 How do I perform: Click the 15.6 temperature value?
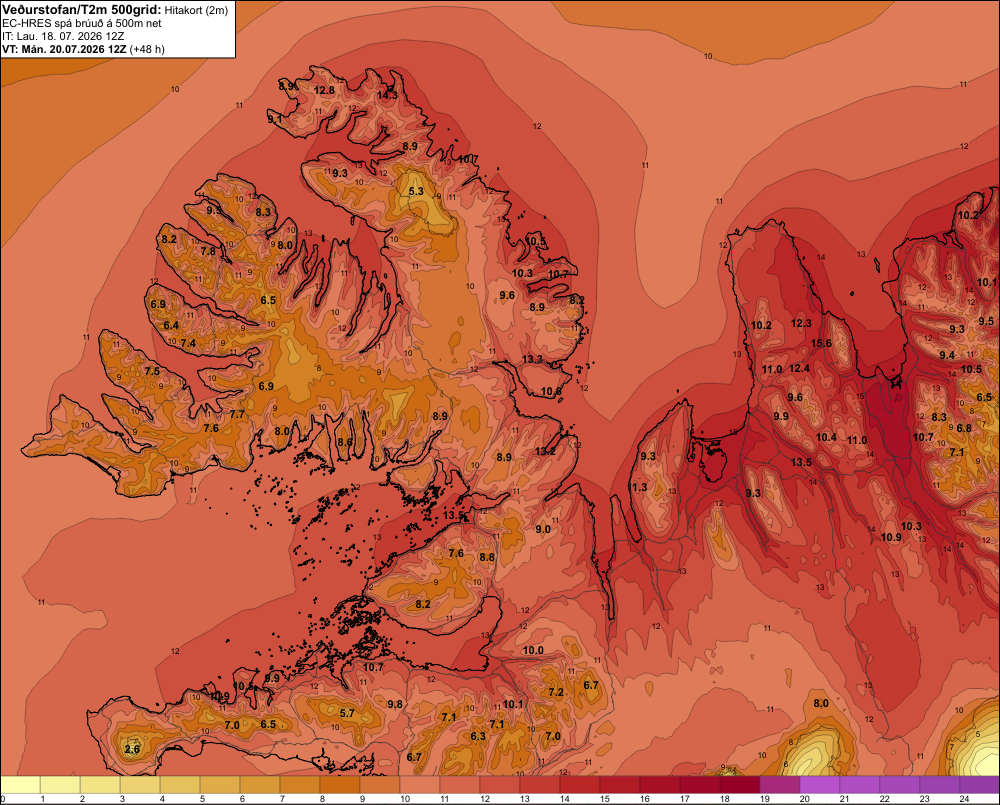tap(821, 343)
